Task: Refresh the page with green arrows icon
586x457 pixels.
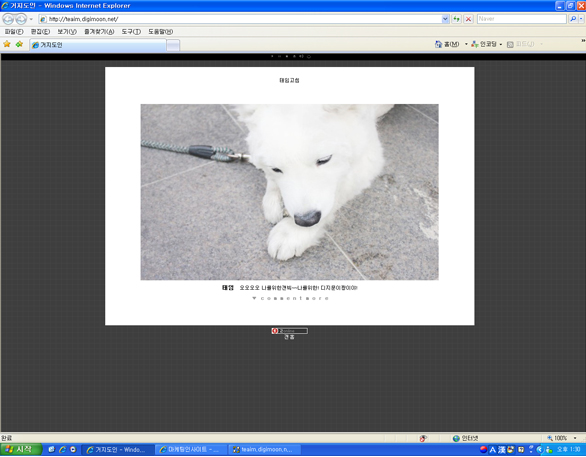Action: [x=456, y=19]
